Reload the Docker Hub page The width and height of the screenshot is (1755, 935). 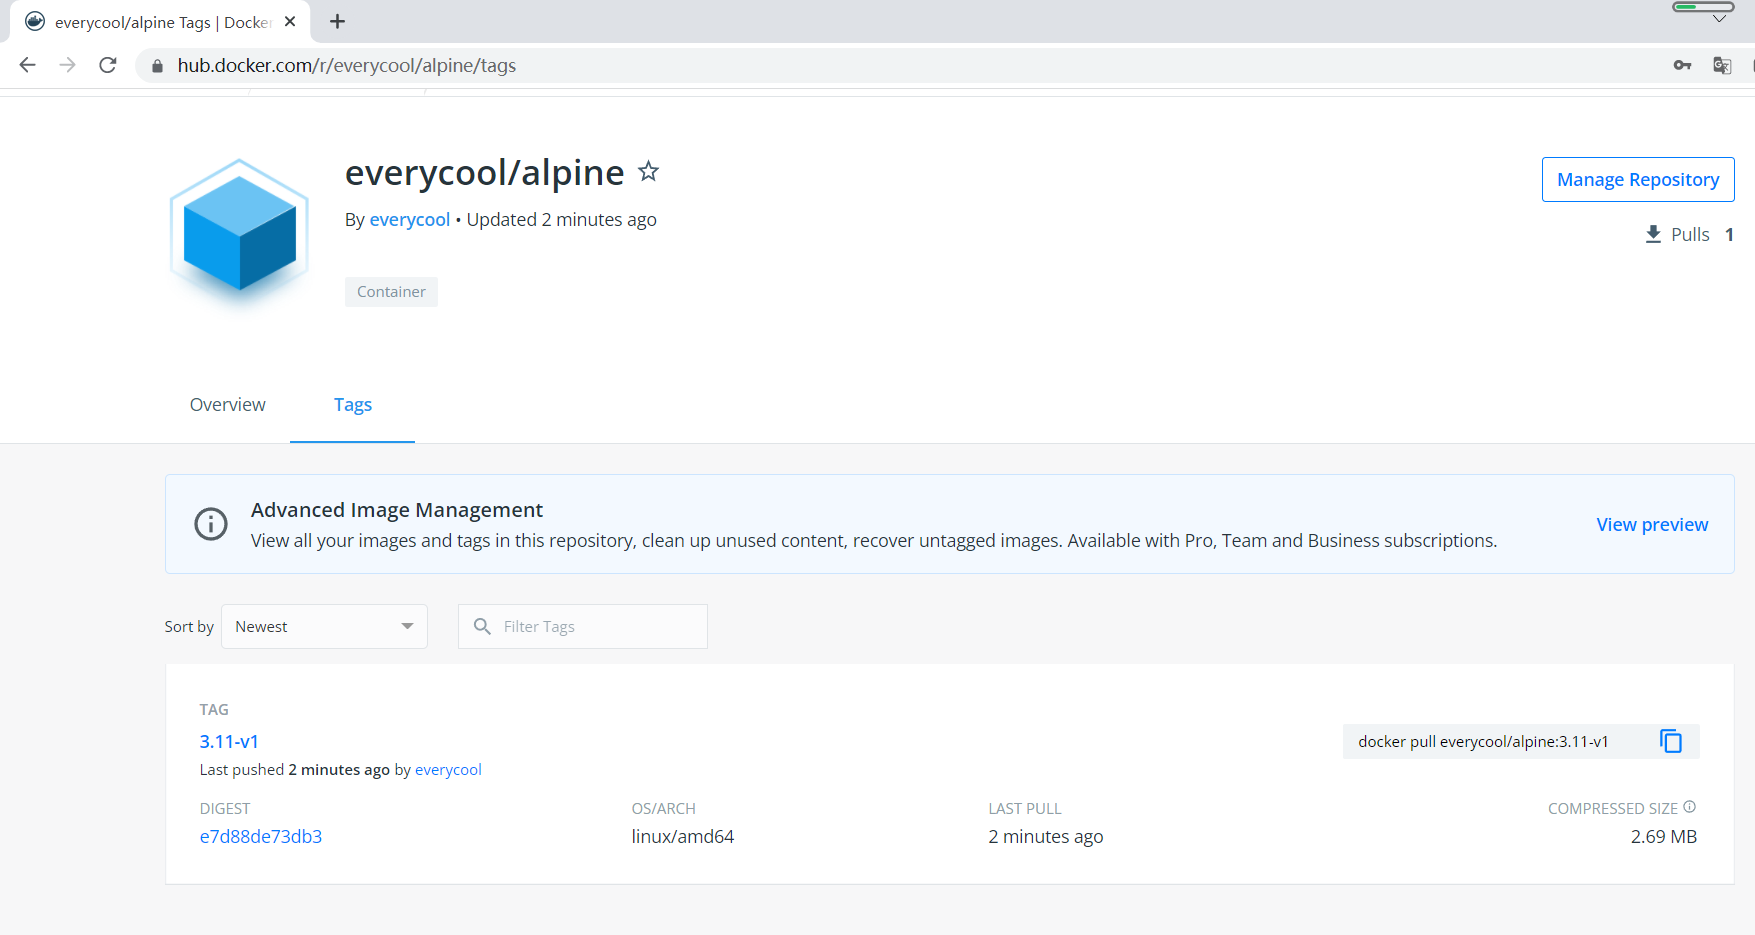[x=108, y=65]
